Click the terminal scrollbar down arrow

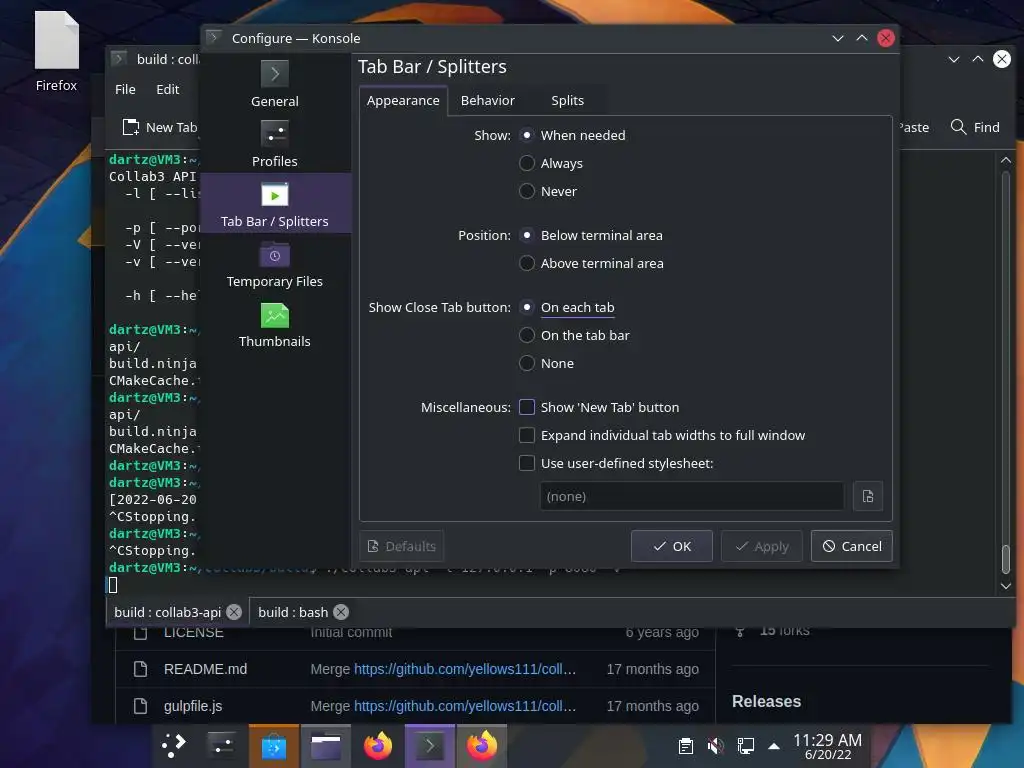(x=1006, y=586)
